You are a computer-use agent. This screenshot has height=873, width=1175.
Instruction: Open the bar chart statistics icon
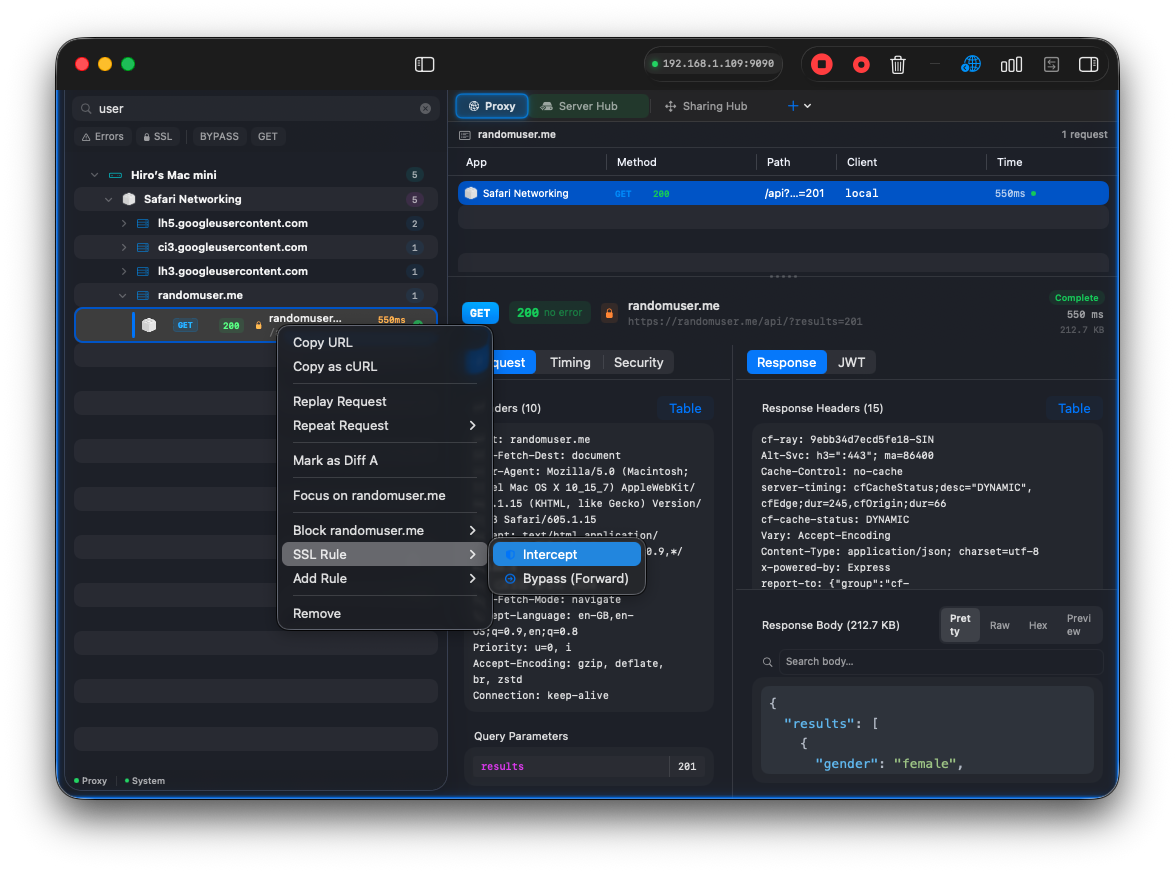[x=1011, y=64]
